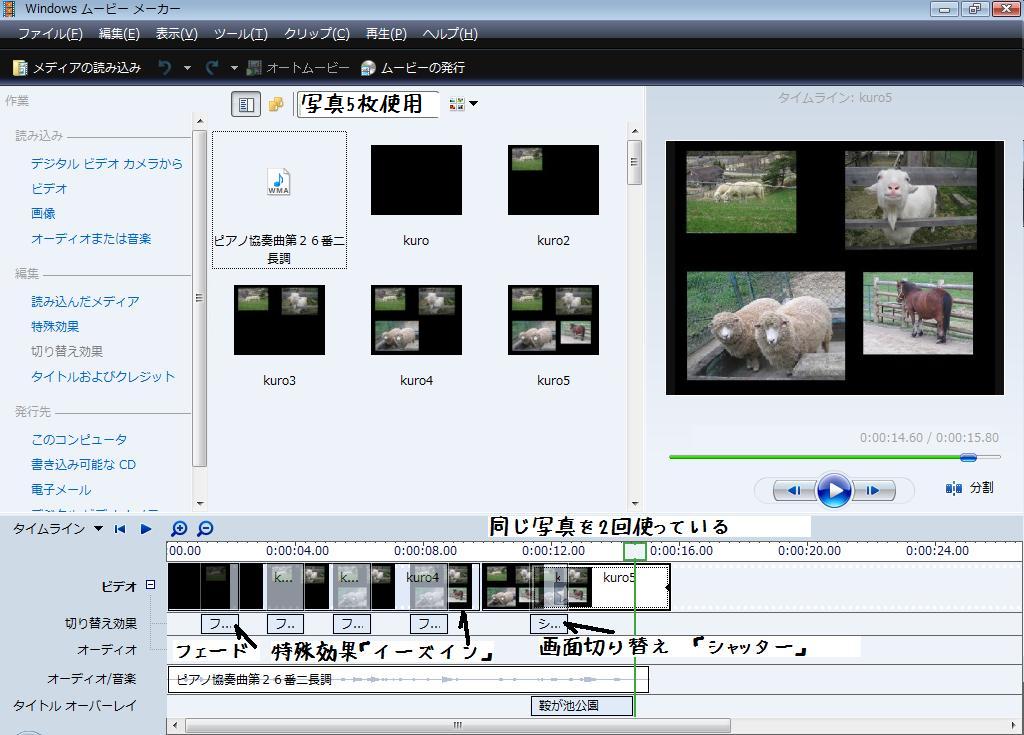Image resolution: width=1024 pixels, height=735 pixels.
Task: Click the Redo arrow icon
Action: click(212, 67)
